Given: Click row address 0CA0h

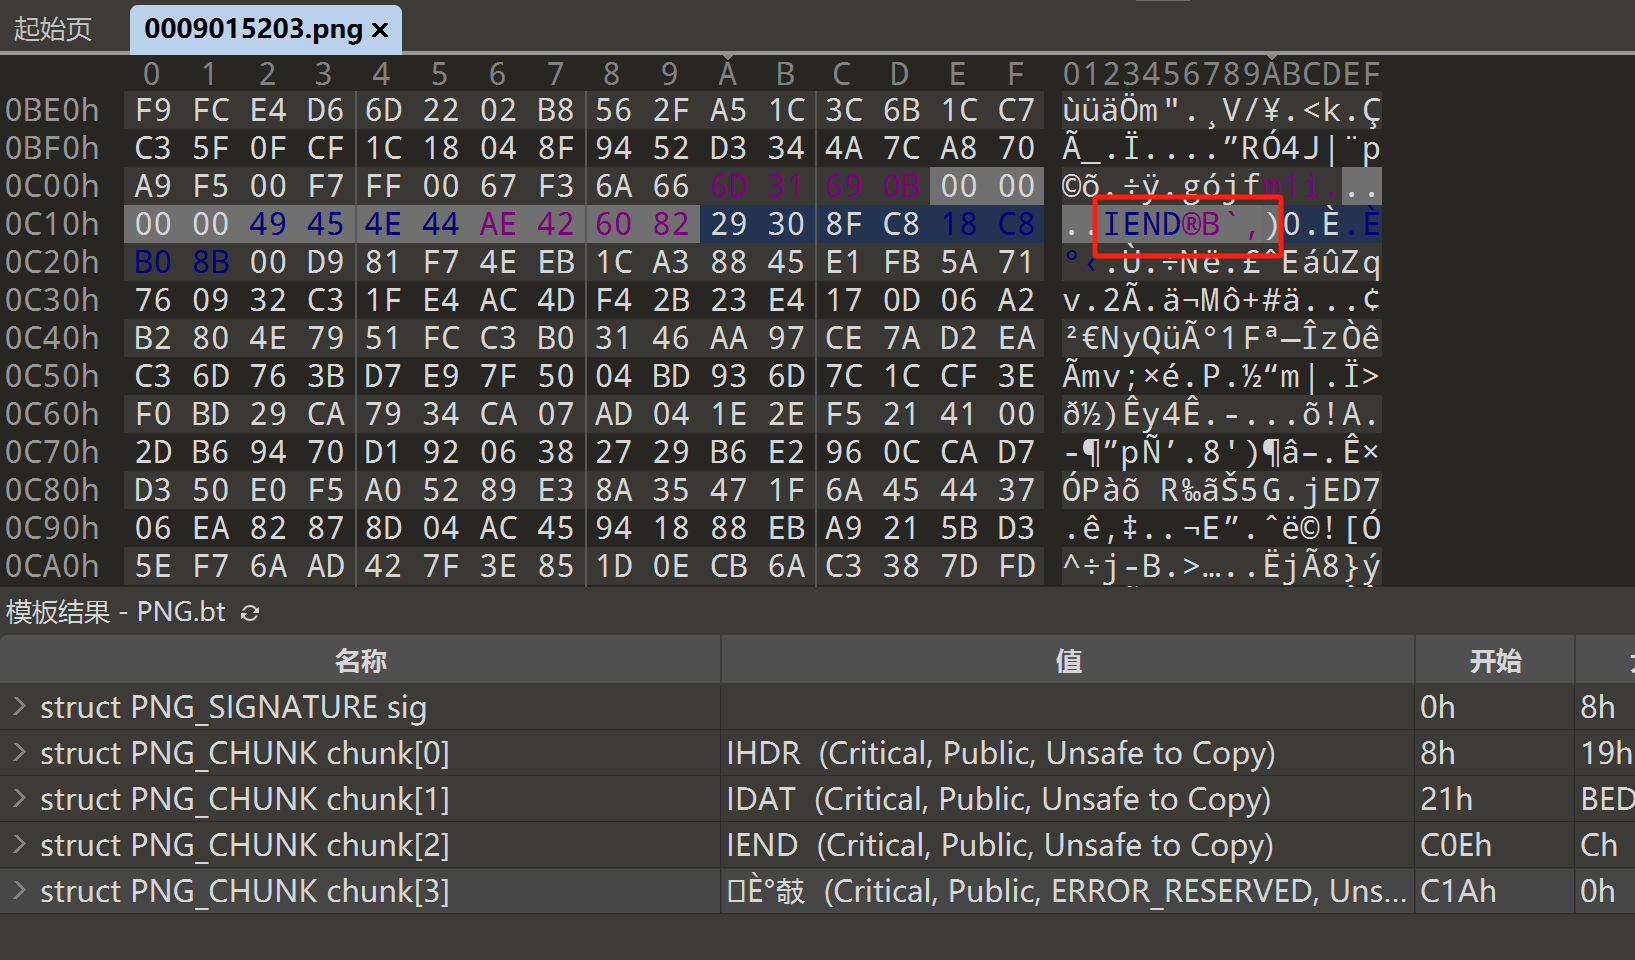Looking at the screenshot, I should [x=53, y=566].
